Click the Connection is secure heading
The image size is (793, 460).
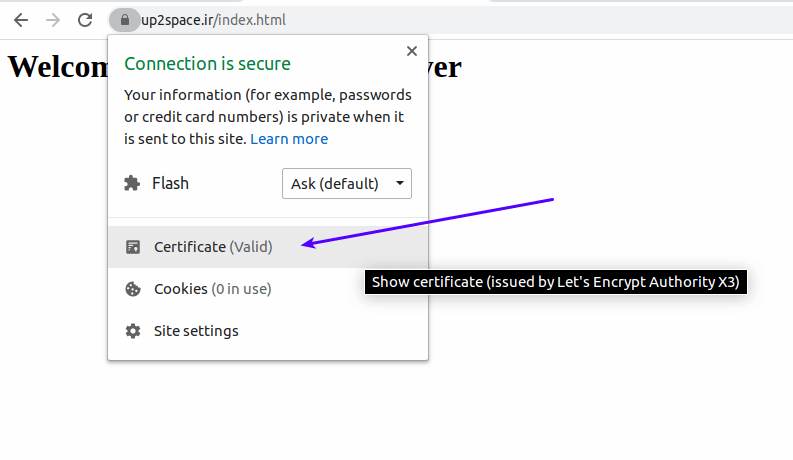pyautogui.click(x=207, y=64)
